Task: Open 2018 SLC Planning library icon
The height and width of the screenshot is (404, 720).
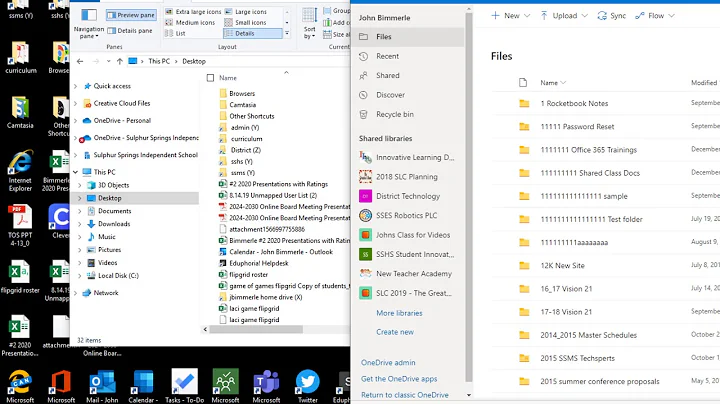Action: 366,177
